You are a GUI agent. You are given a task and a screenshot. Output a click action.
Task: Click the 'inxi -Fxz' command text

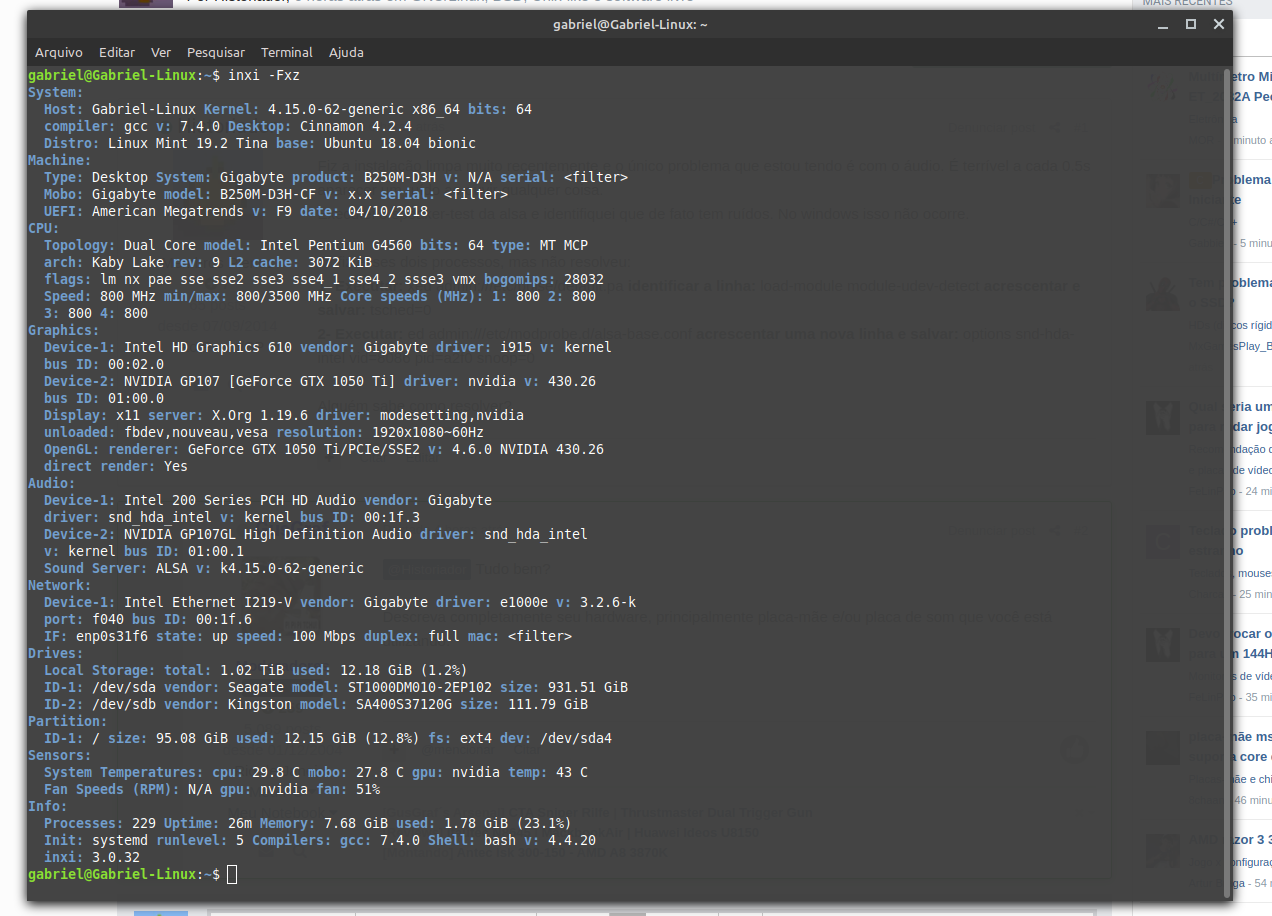(x=264, y=75)
